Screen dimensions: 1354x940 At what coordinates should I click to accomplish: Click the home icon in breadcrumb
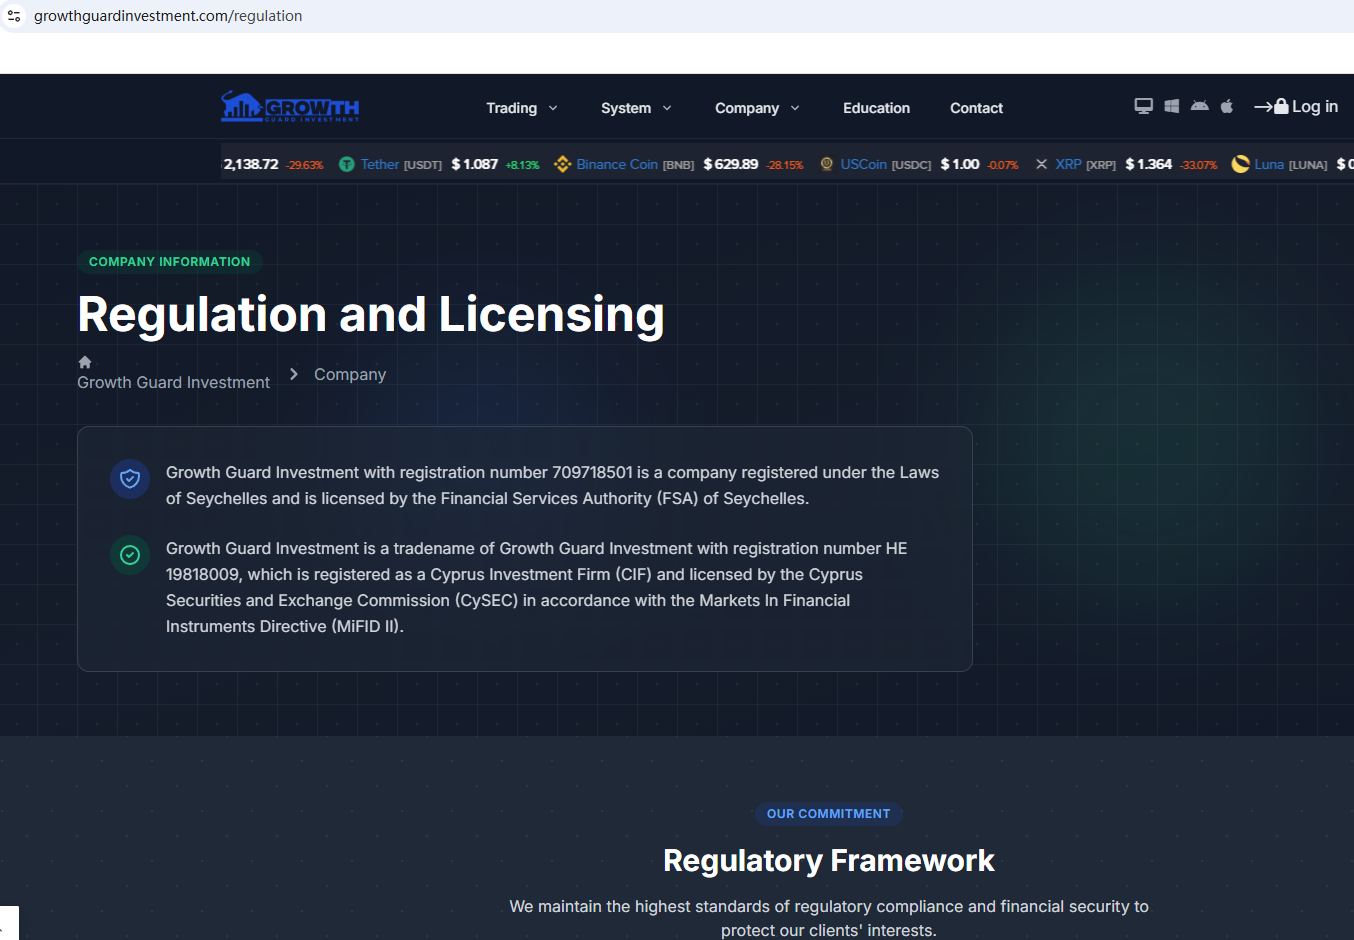[85, 362]
